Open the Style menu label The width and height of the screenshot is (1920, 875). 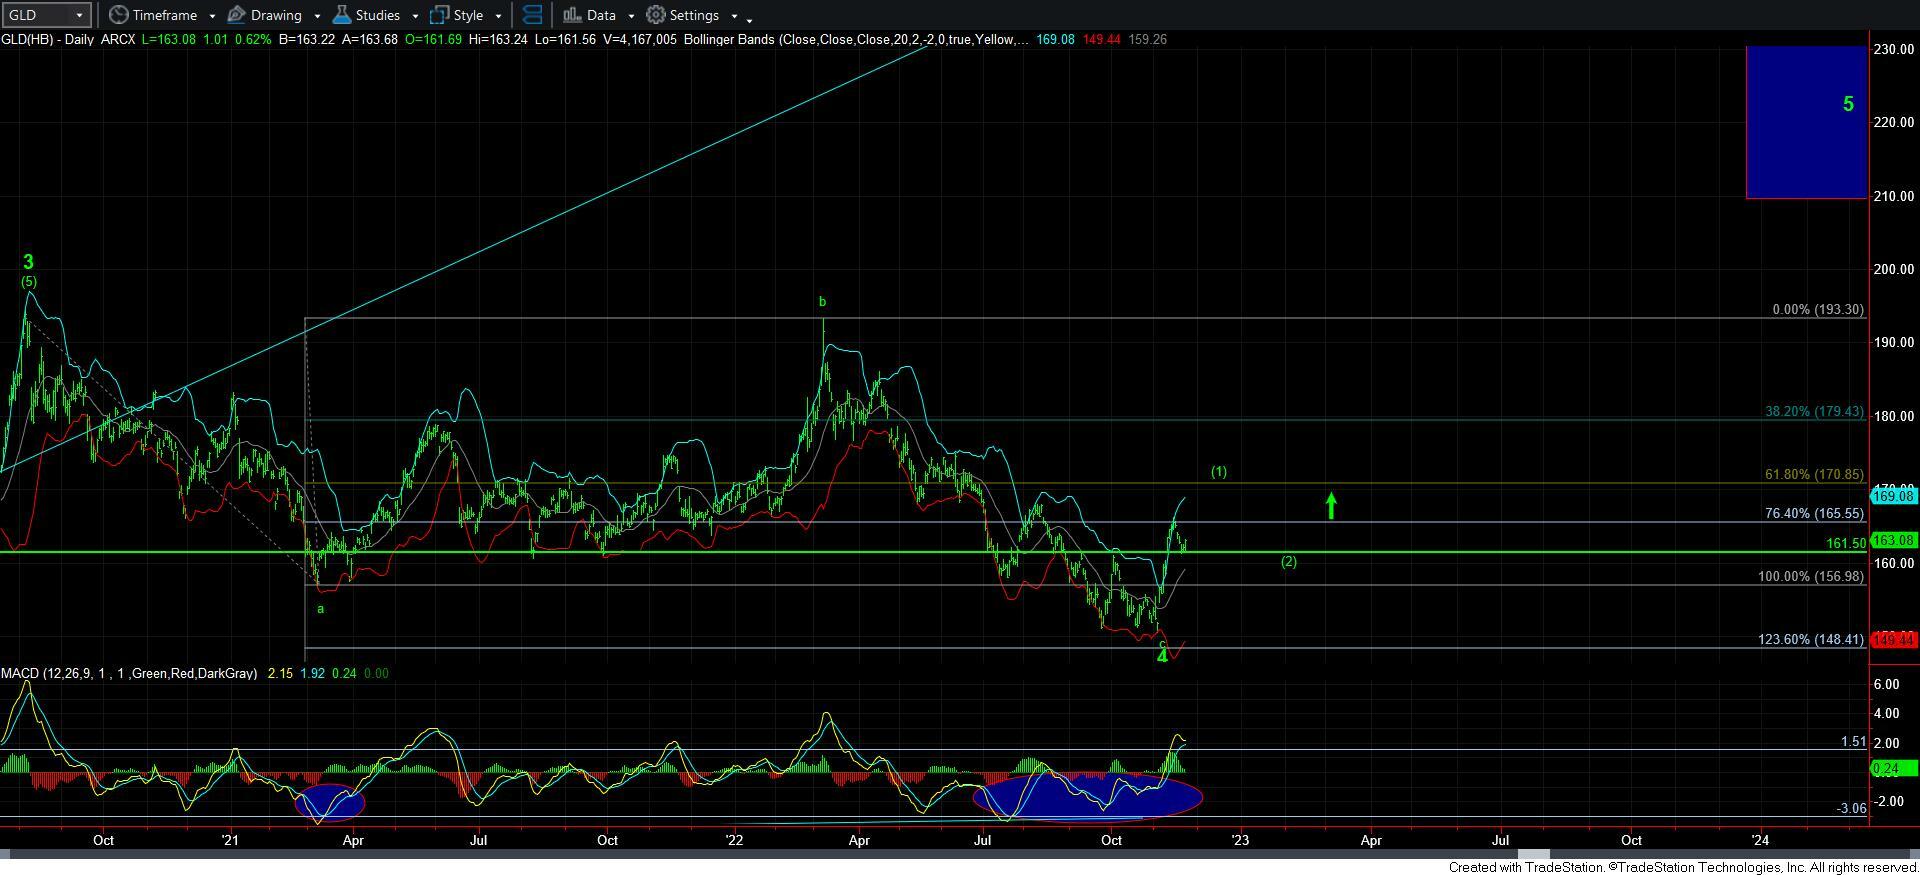pos(468,15)
